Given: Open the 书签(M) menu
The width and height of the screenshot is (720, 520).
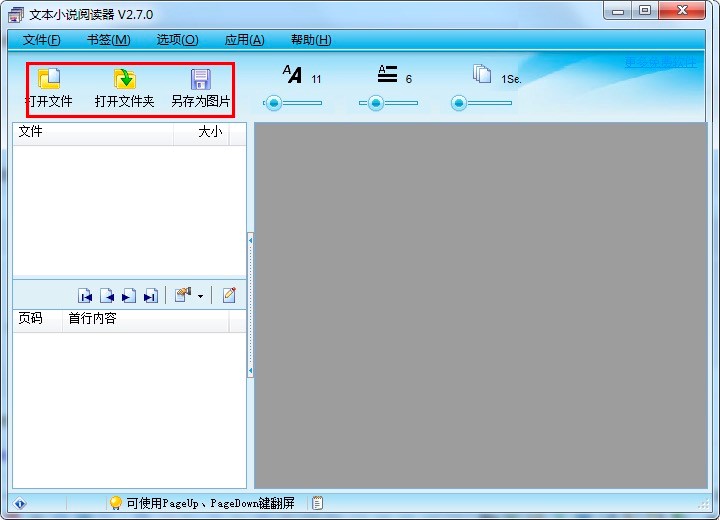Looking at the screenshot, I should pos(109,40).
